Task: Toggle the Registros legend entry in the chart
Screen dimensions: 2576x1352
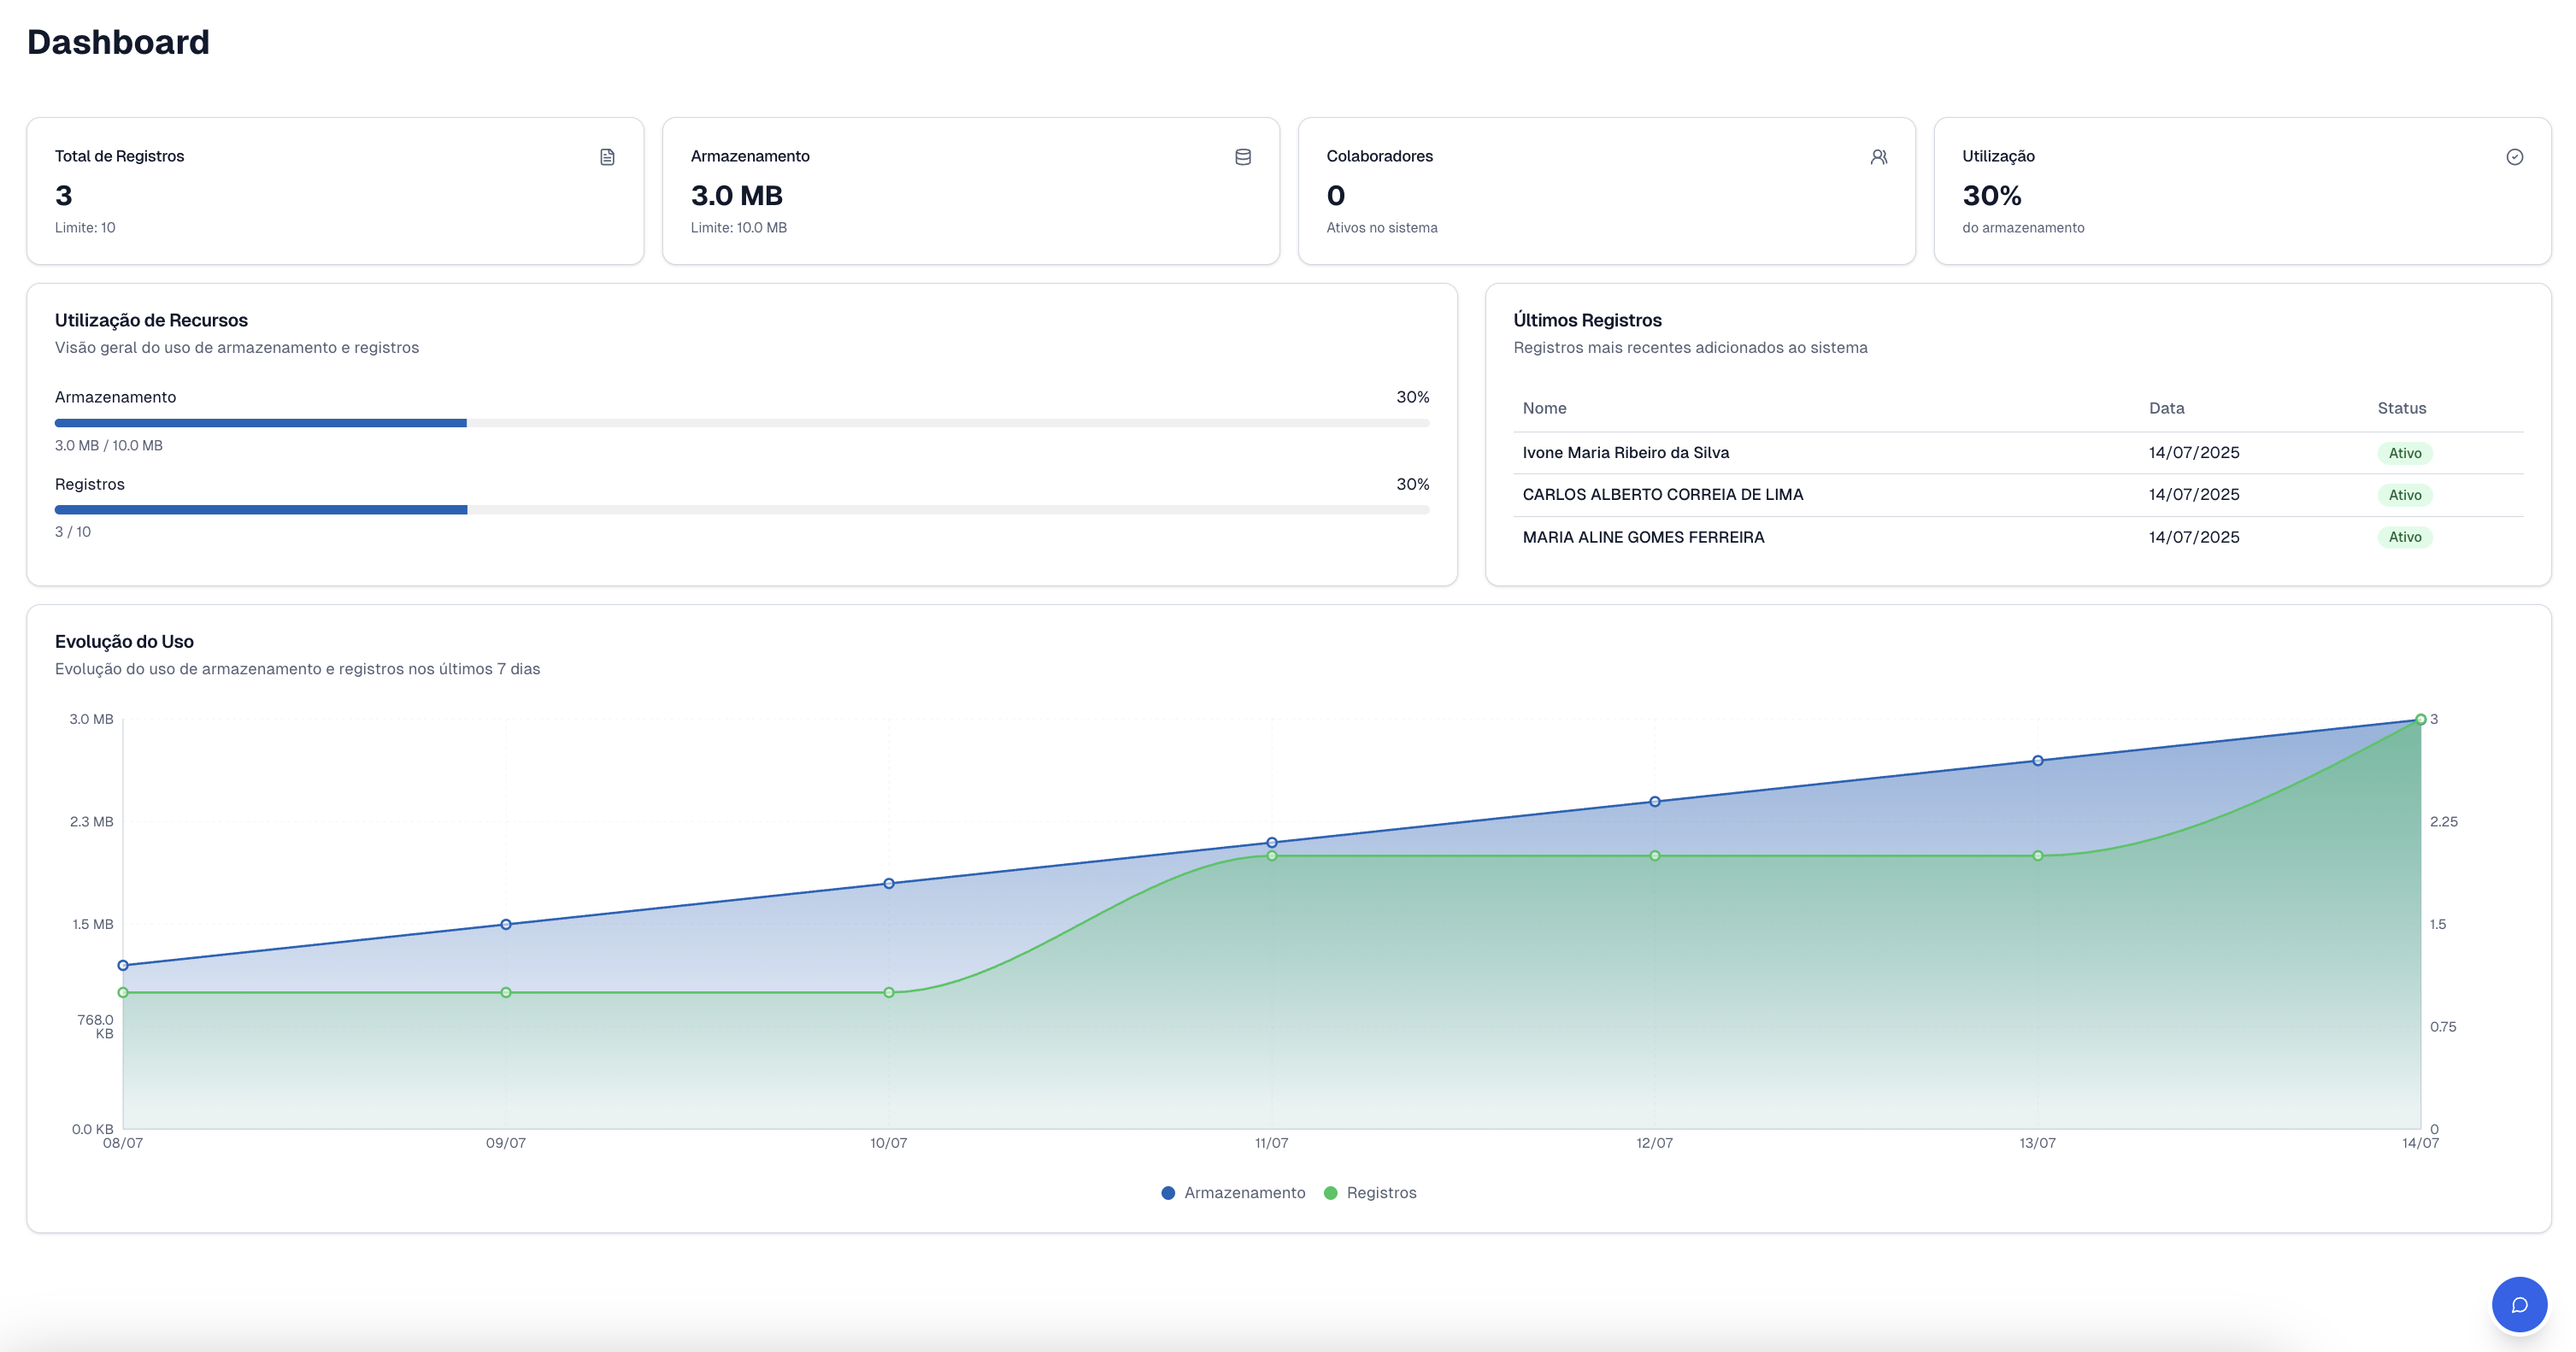Action: [1370, 1193]
